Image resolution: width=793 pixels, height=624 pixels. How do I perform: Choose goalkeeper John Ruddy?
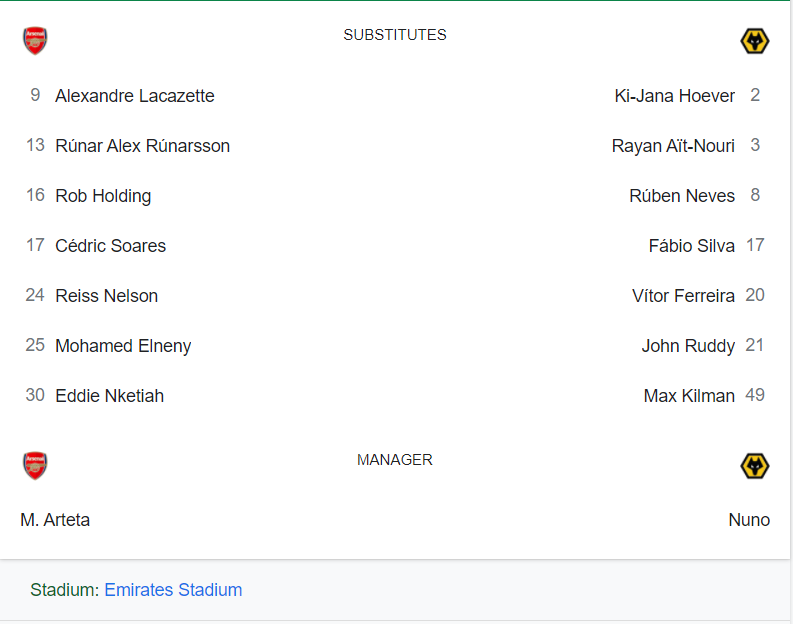tap(688, 346)
